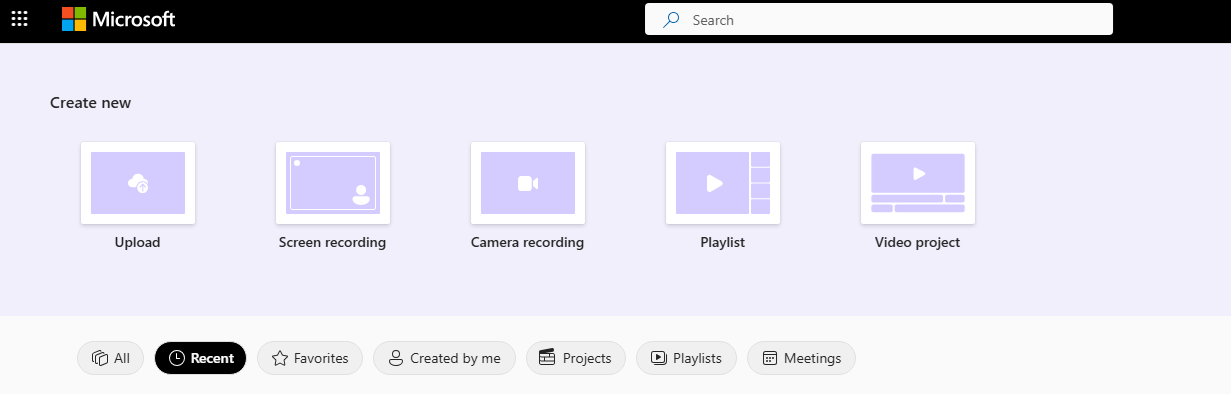1232x395 pixels.
Task: Click the Camera recording label
Action: point(528,243)
